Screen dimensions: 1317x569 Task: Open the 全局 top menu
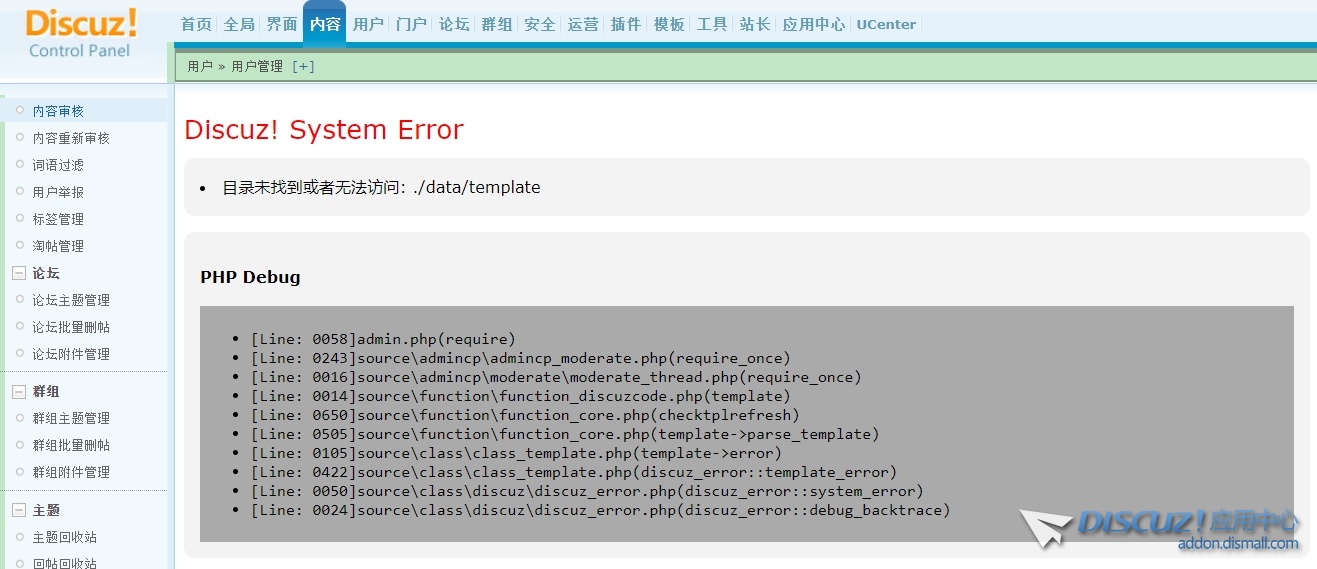(239, 24)
